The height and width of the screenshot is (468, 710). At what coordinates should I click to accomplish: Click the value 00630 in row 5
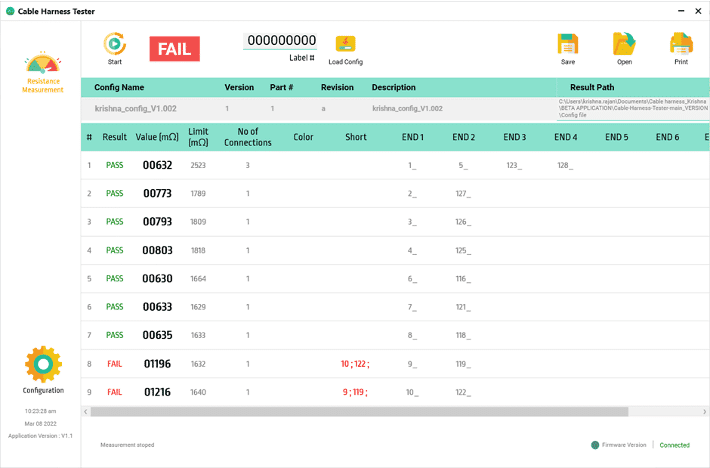pyautogui.click(x=158, y=278)
